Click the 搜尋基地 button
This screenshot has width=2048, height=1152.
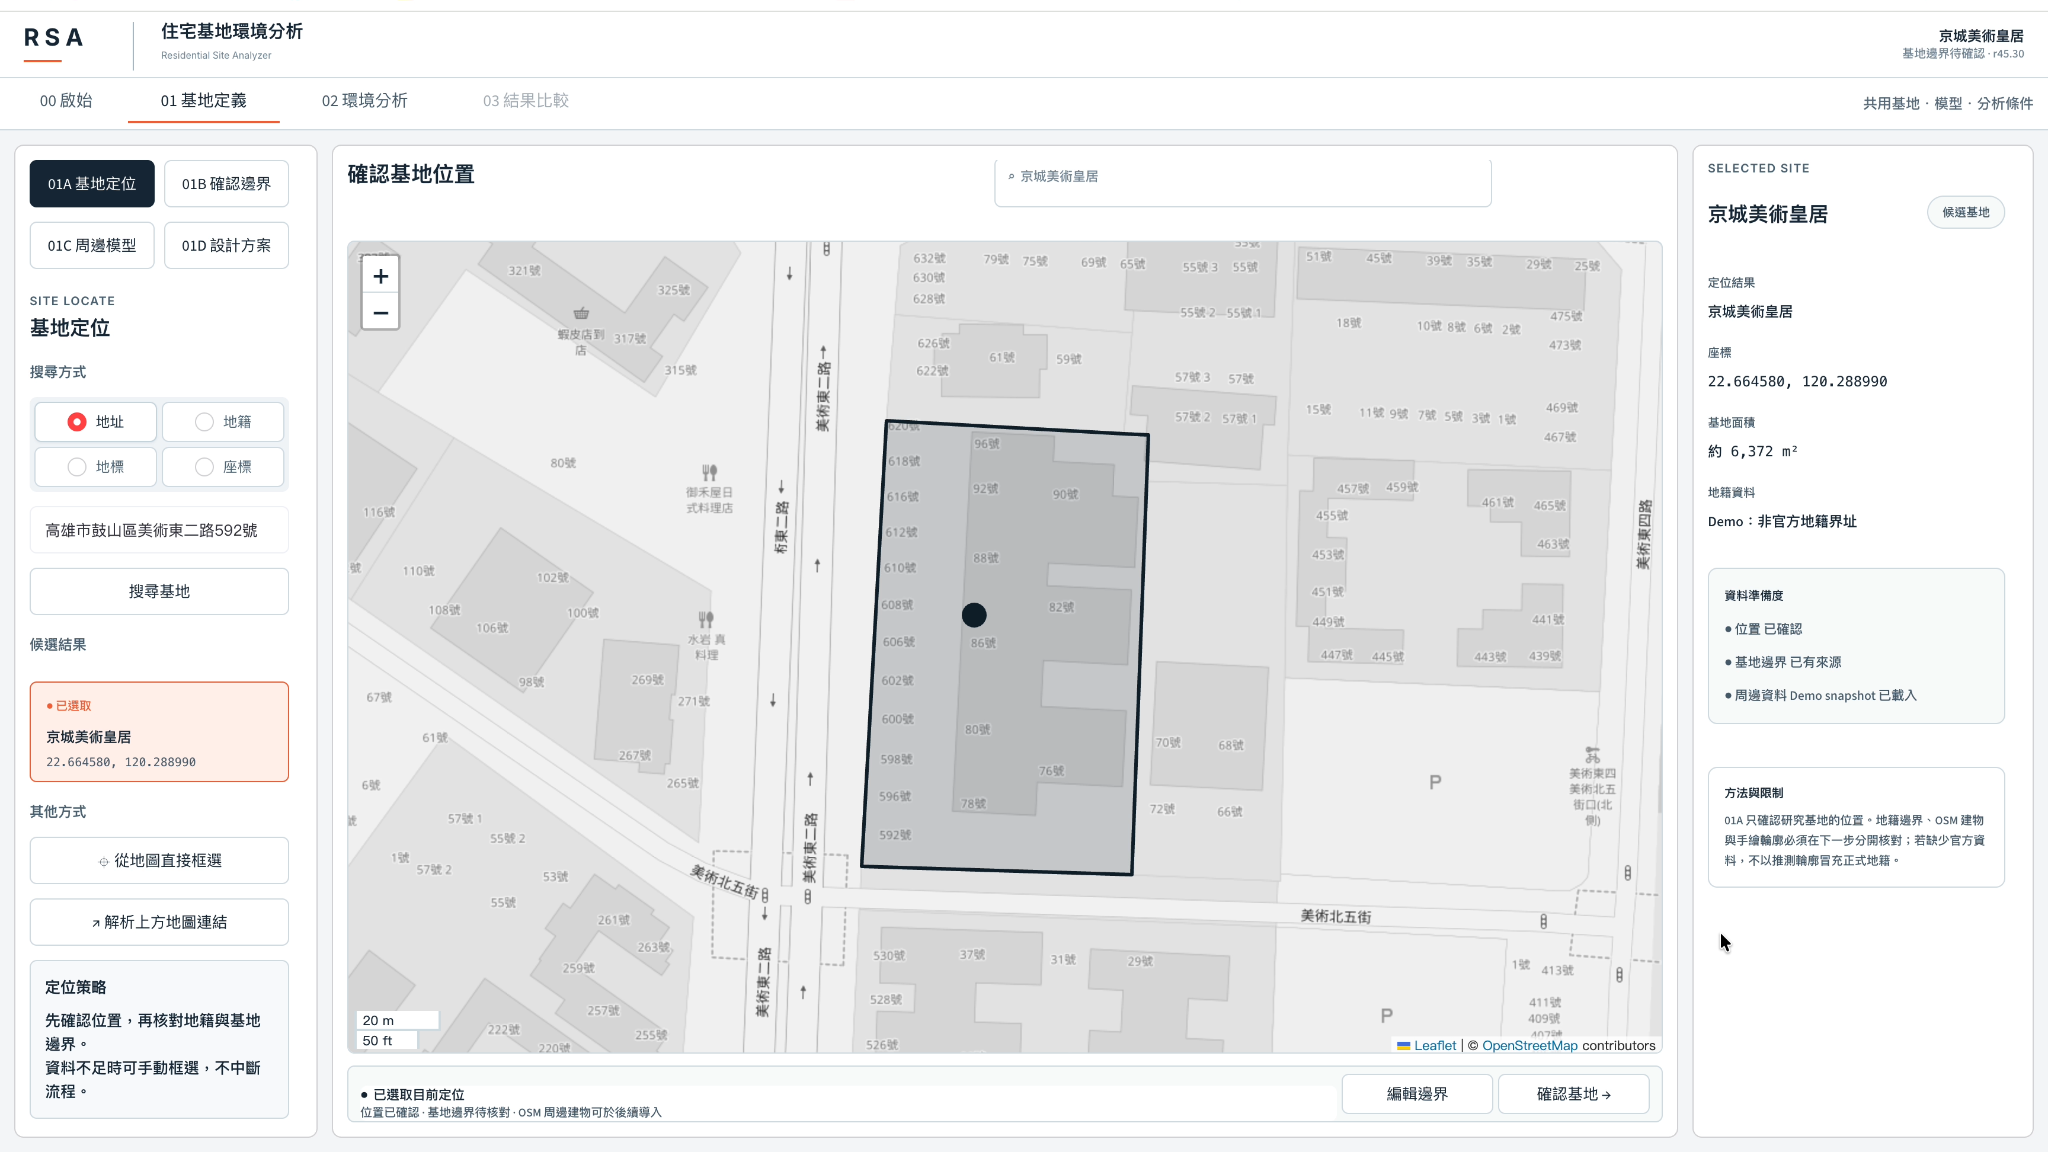(159, 591)
